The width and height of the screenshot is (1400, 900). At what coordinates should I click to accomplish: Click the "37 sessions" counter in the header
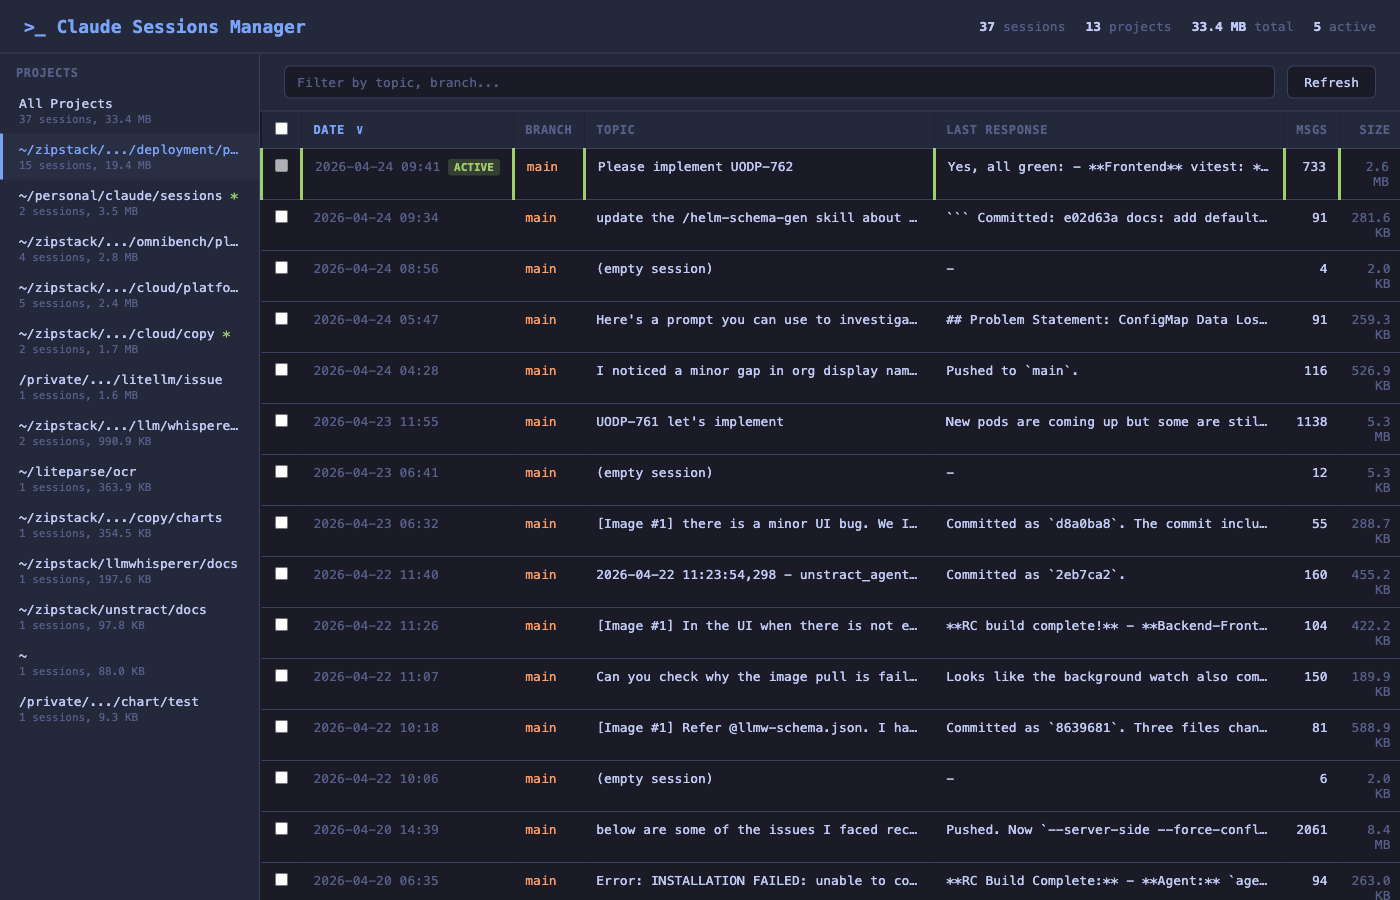coord(1022,27)
